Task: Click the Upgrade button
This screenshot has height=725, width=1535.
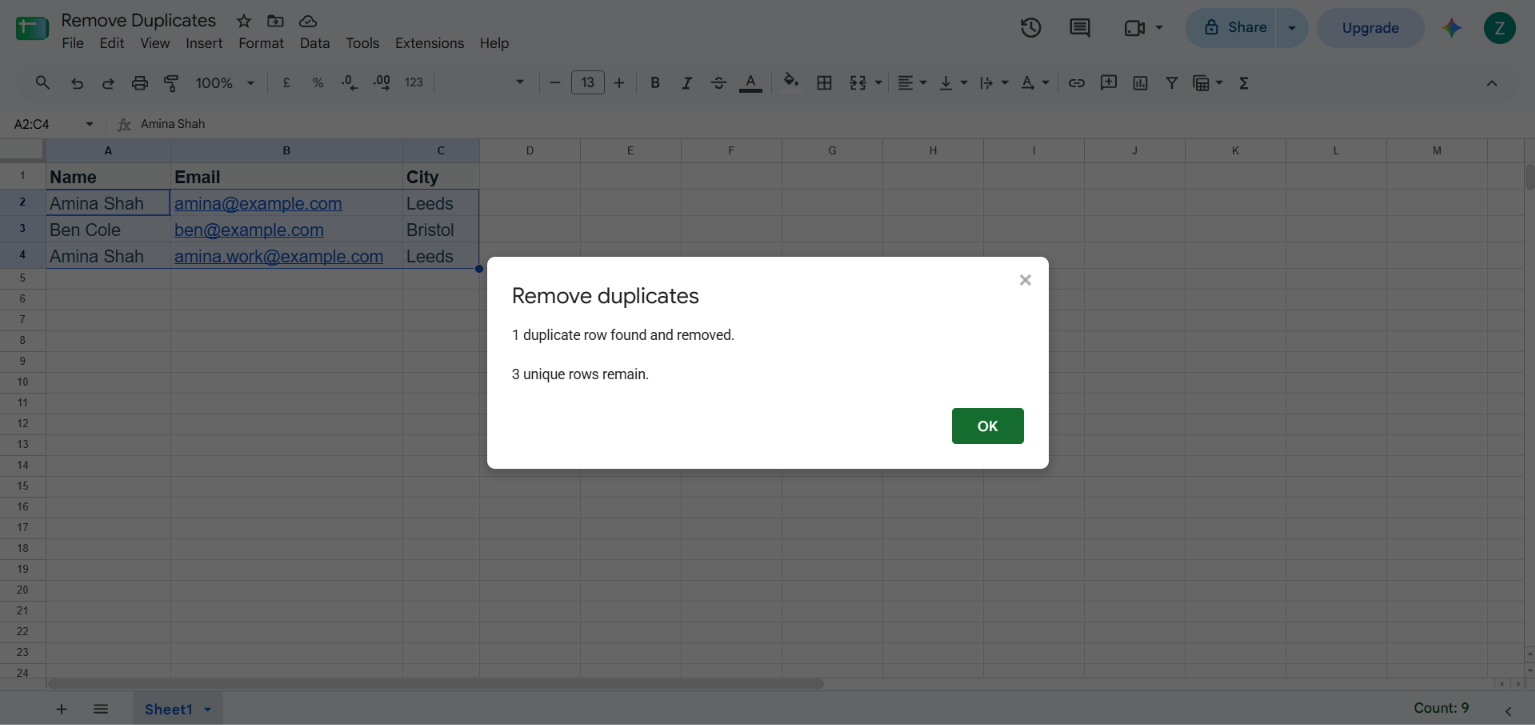Action: pyautogui.click(x=1370, y=28)
